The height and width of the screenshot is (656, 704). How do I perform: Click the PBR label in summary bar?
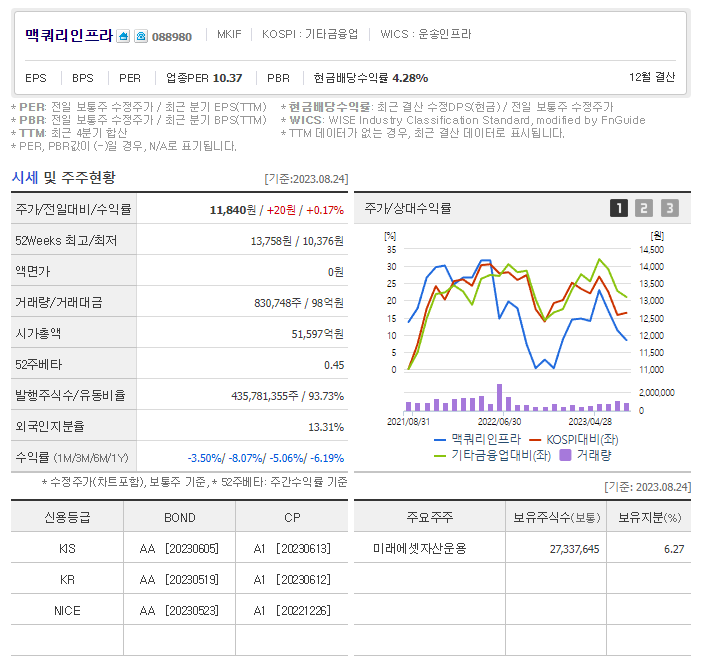pos(278,78)
